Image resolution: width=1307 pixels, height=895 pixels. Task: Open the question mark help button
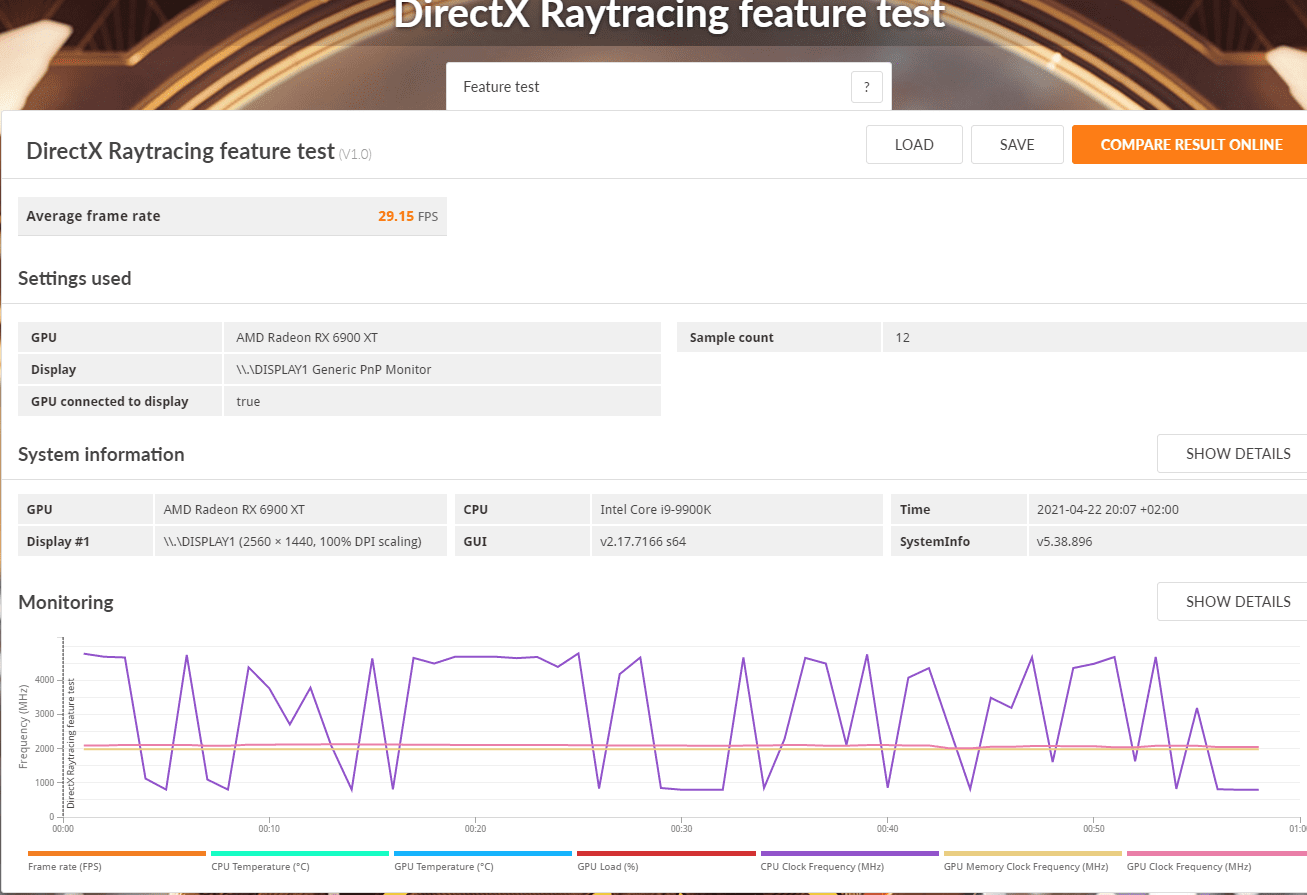(866, 87)
